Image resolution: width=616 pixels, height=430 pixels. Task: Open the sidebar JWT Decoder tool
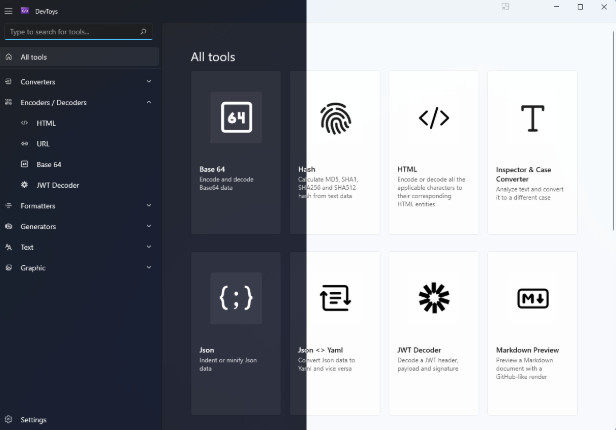point(80,185)
